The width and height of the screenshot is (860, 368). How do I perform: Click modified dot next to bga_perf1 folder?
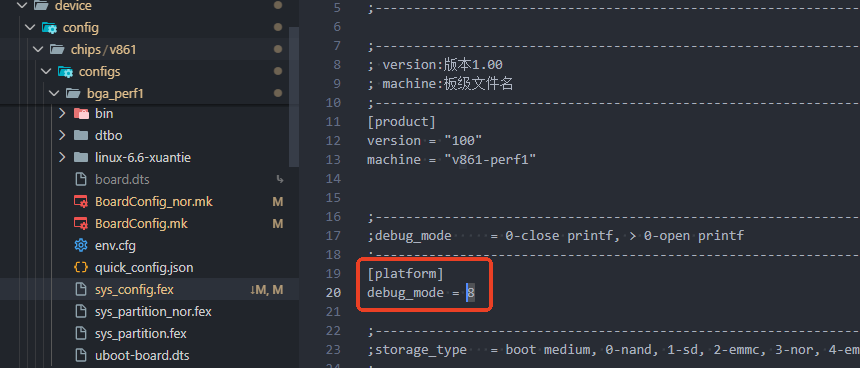point(278,93)
